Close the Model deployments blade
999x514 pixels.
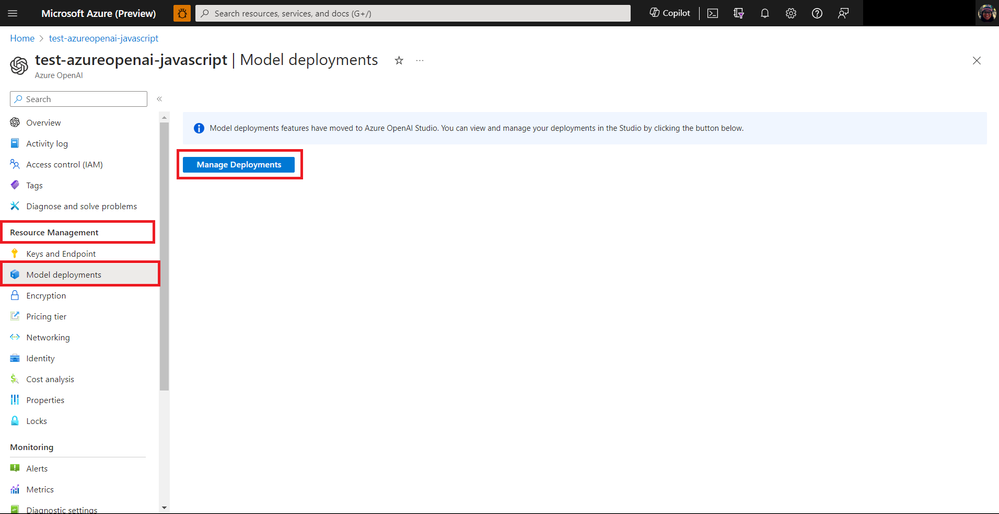[977, 61]
